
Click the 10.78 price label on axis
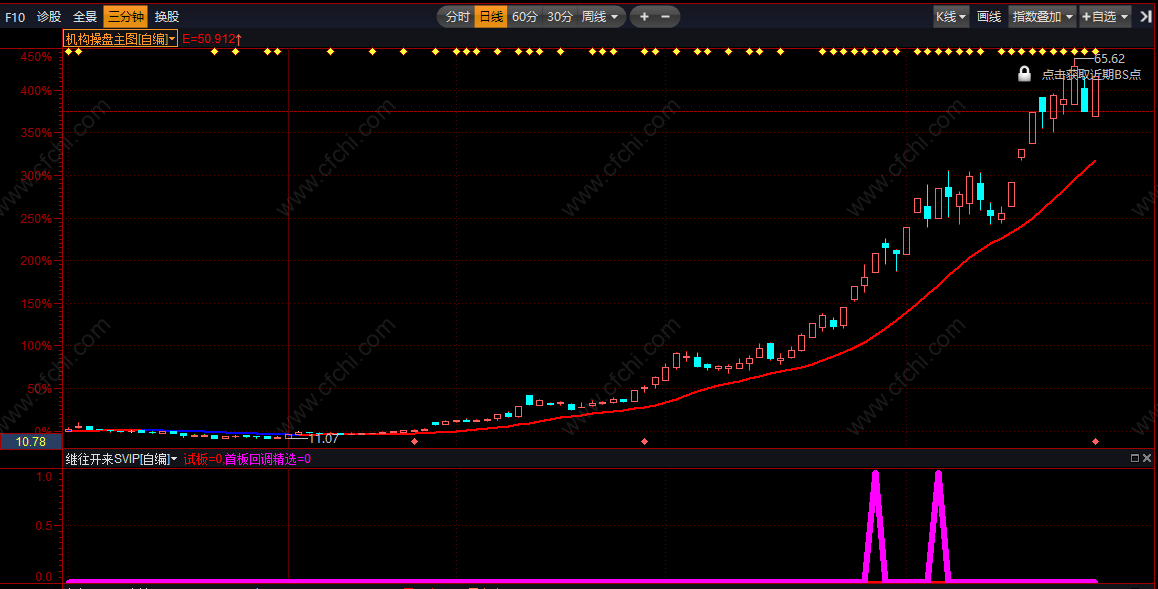30,441
